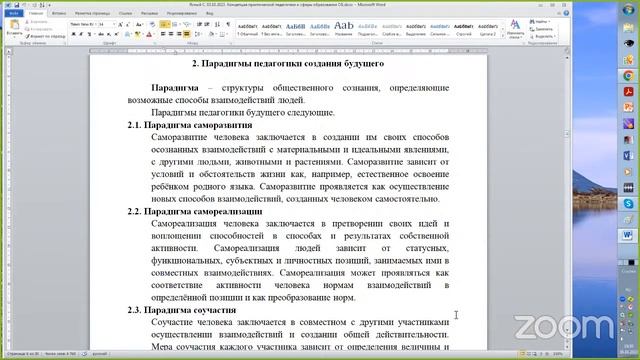Click the Windows Start orb
This screenshot has height=360, width=640.
pos(628,10)
